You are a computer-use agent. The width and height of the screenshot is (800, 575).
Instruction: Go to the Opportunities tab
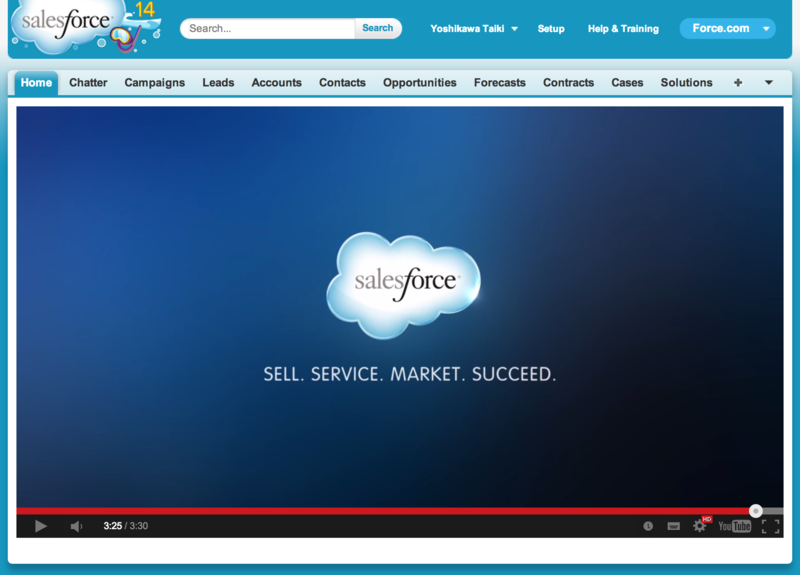coord(420,83)
